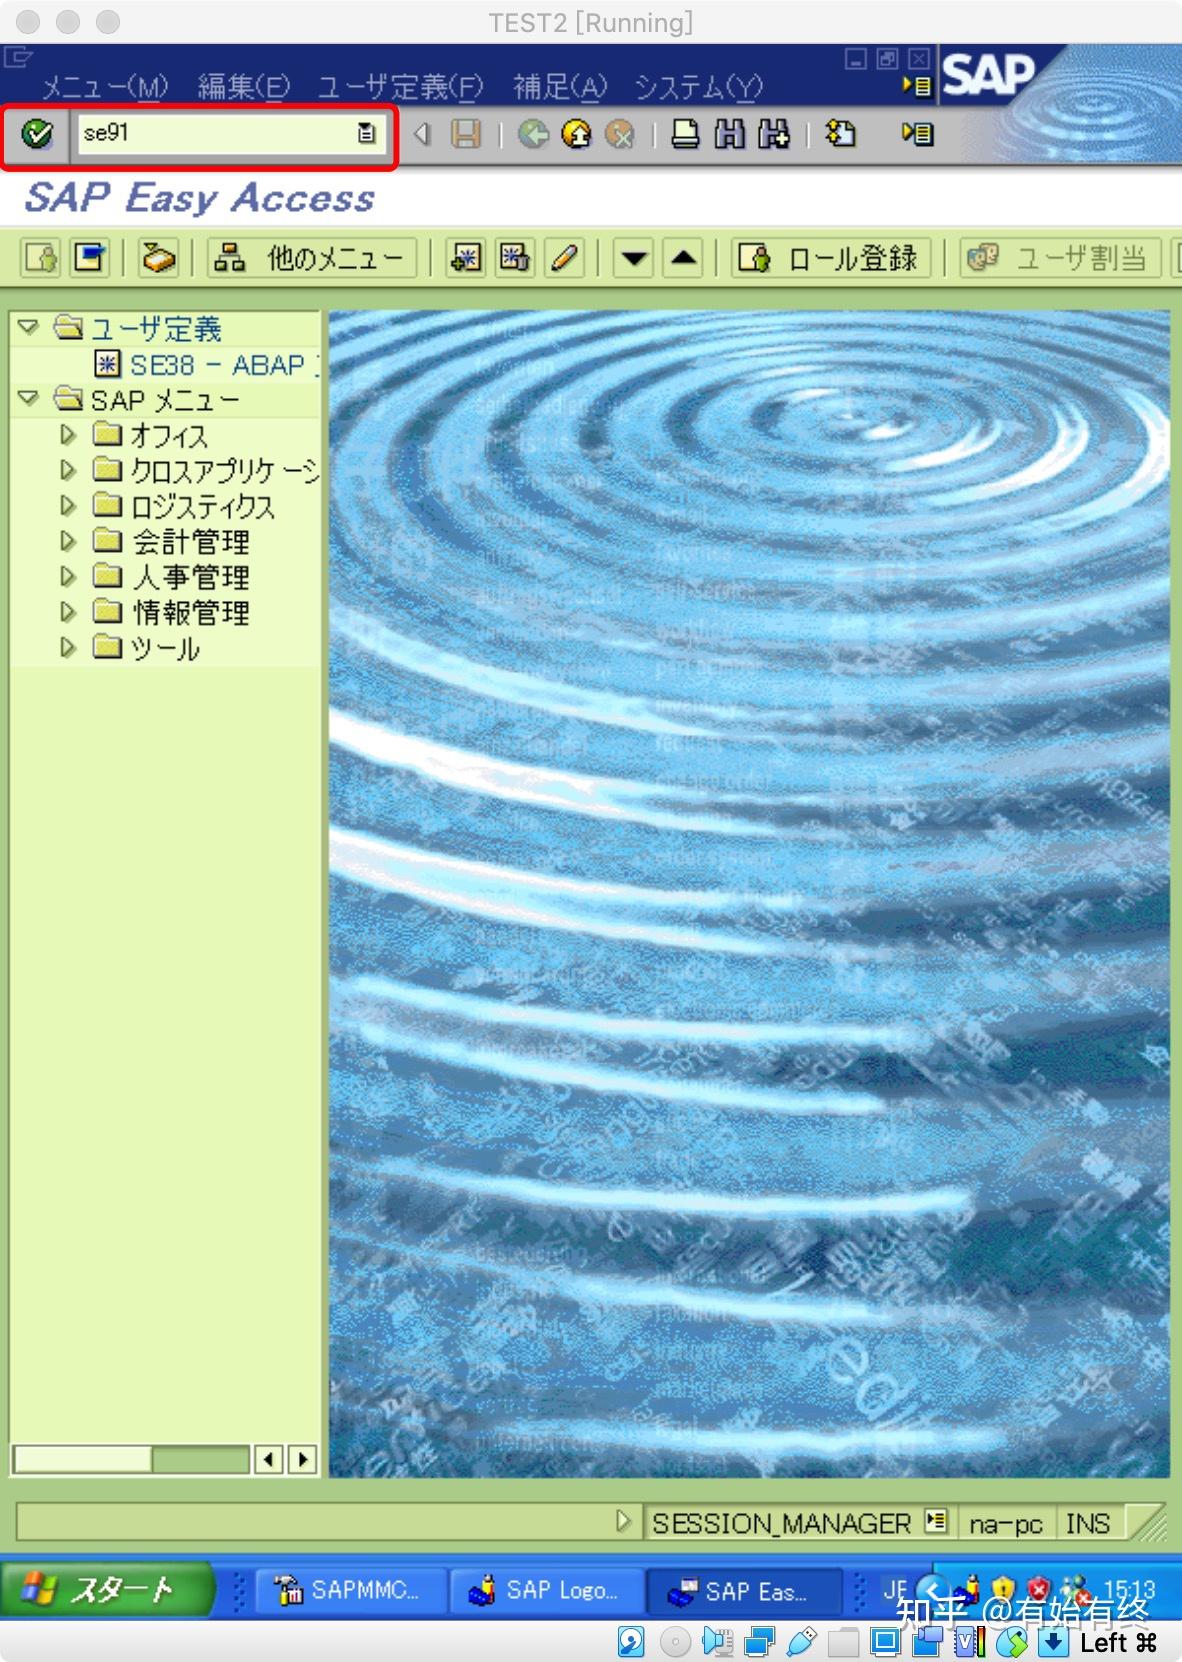Expand the クロスアプリケーション folder
1182x1662 pixels.
point(68,470)
